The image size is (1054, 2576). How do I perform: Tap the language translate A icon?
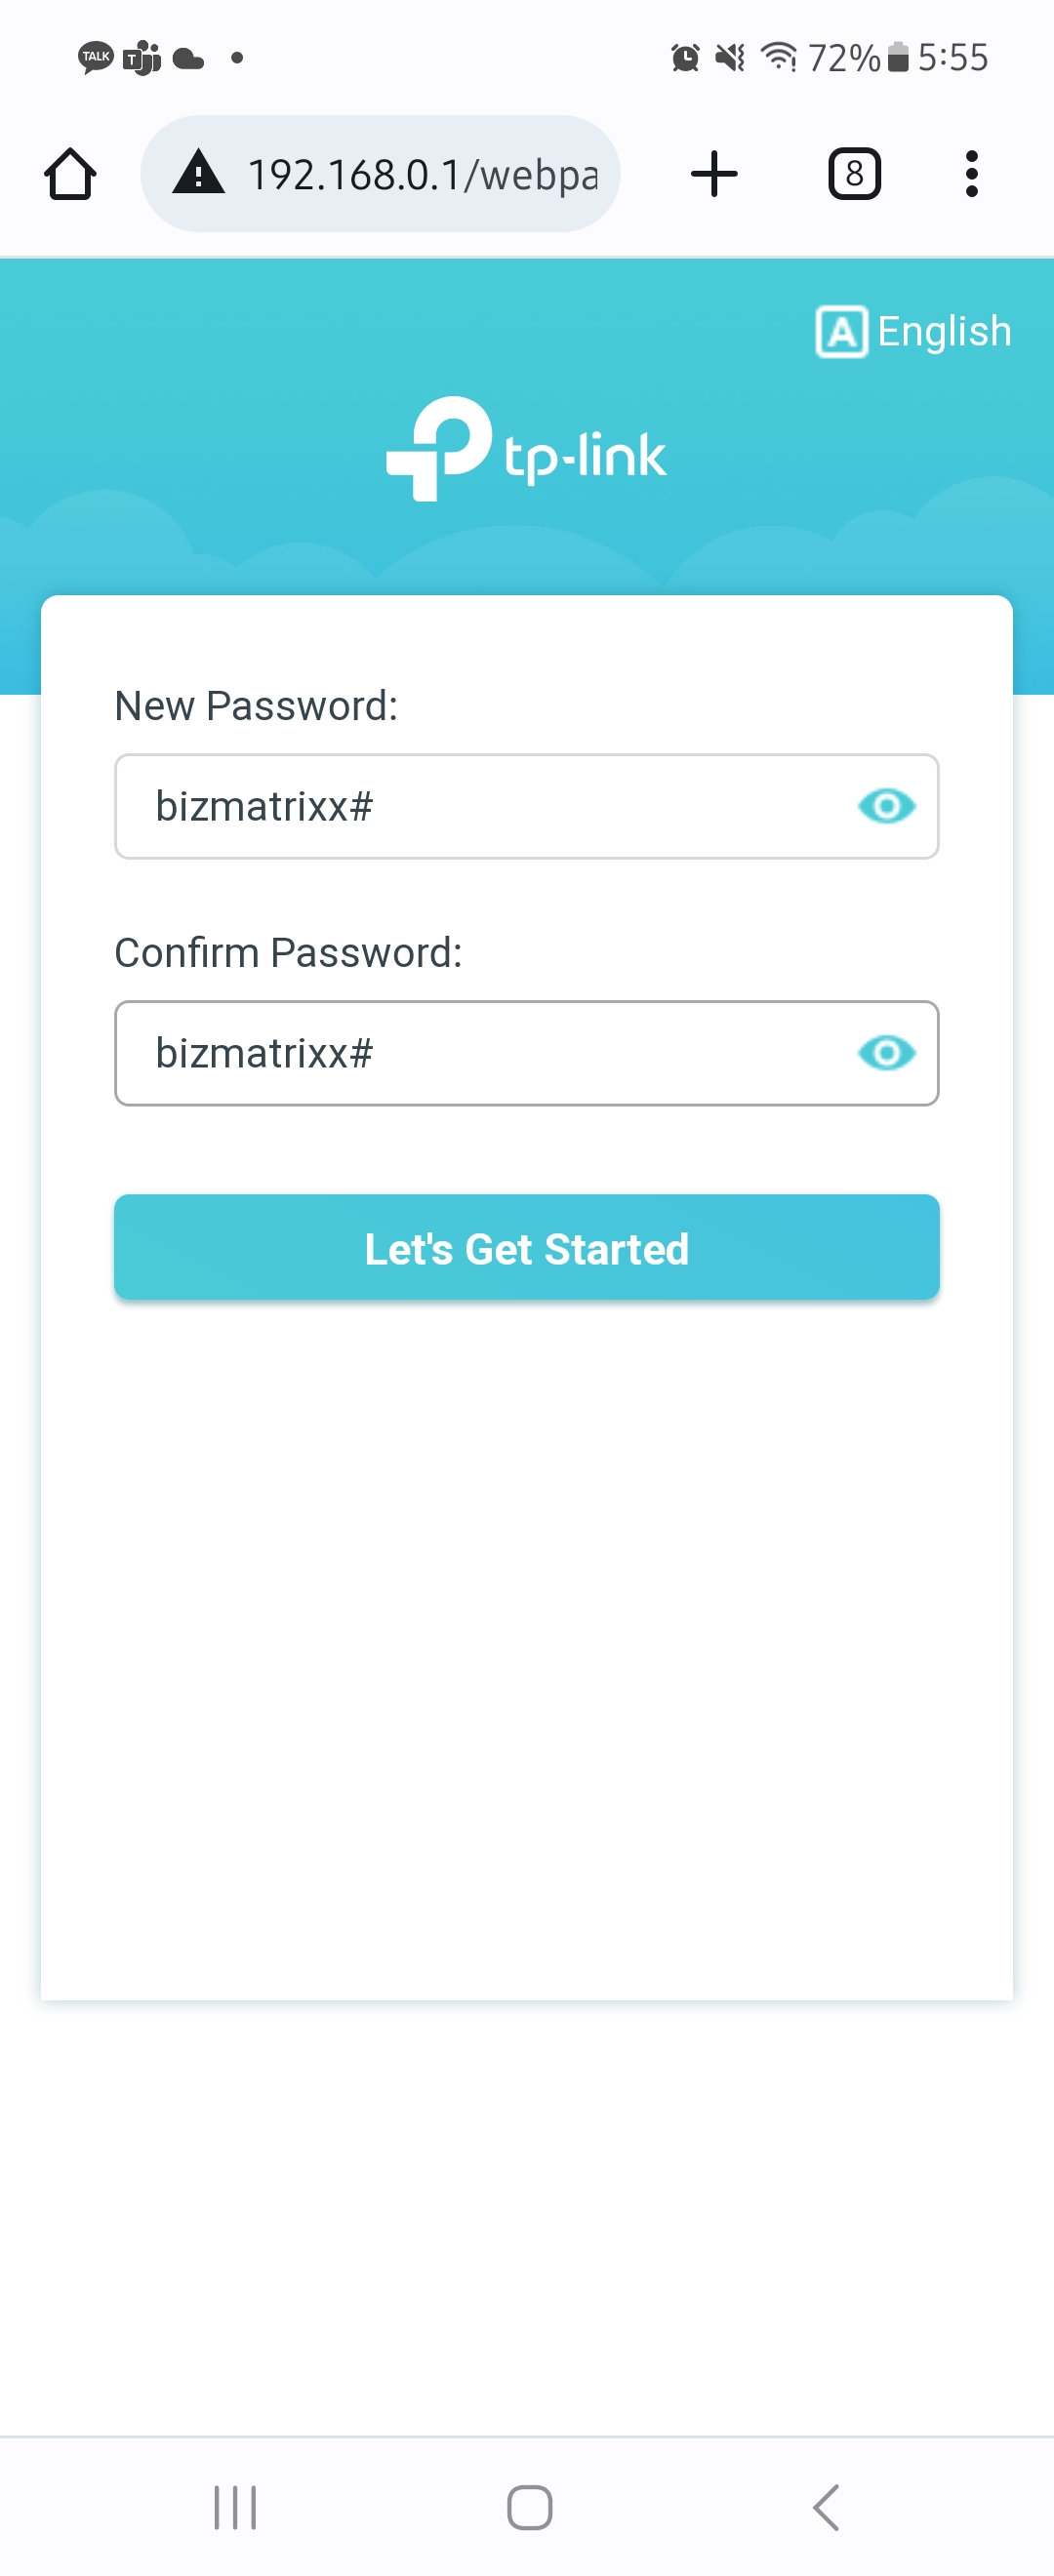point(841,331)
